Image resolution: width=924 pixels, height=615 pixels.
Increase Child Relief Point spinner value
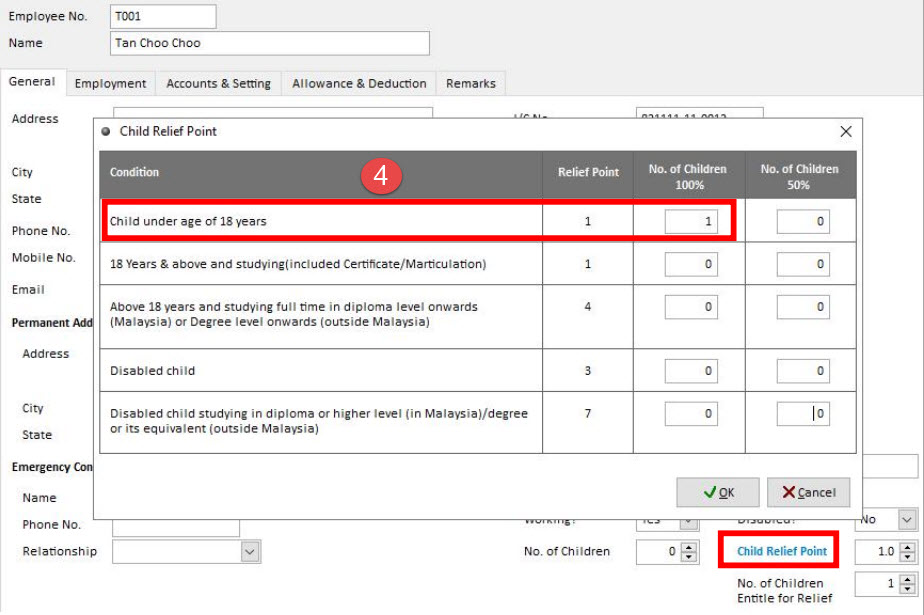tap(907, 547)
